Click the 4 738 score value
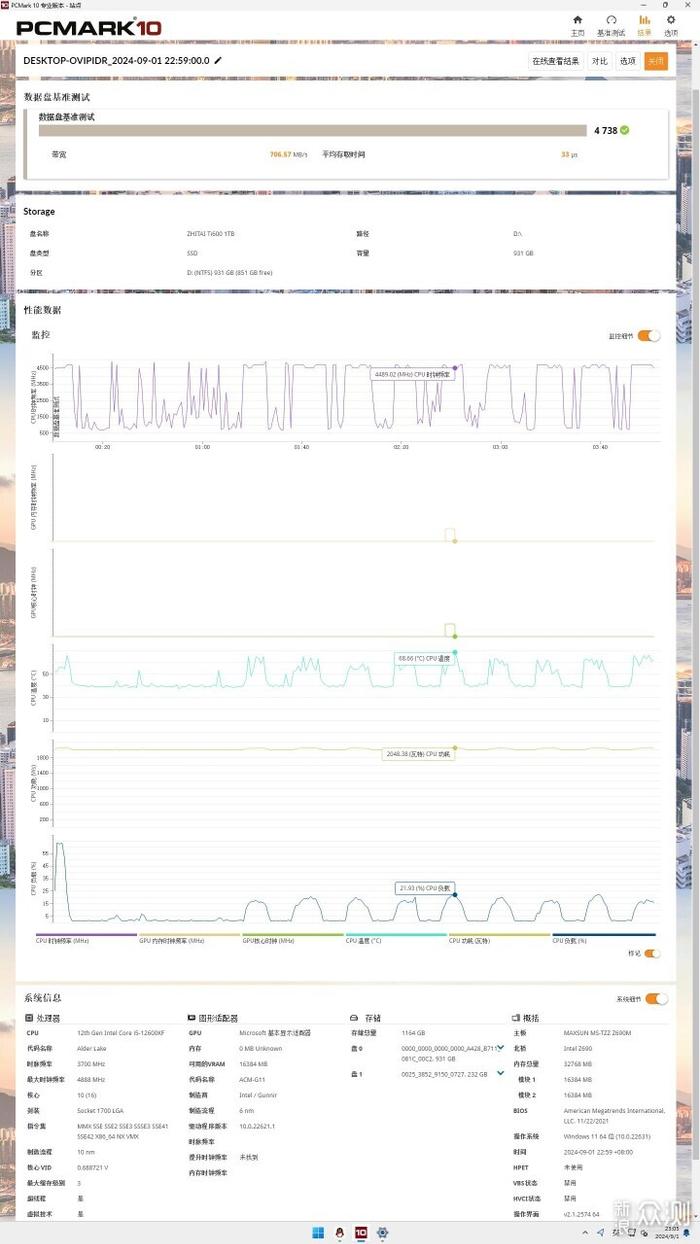 click(x=605, y=130)
